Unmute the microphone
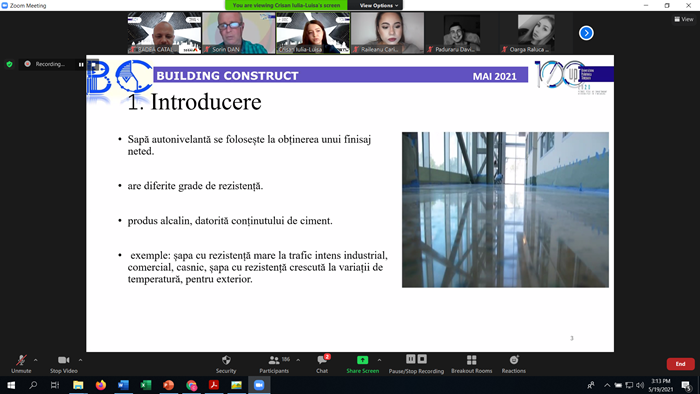The image size is (700, 394). 21,364
